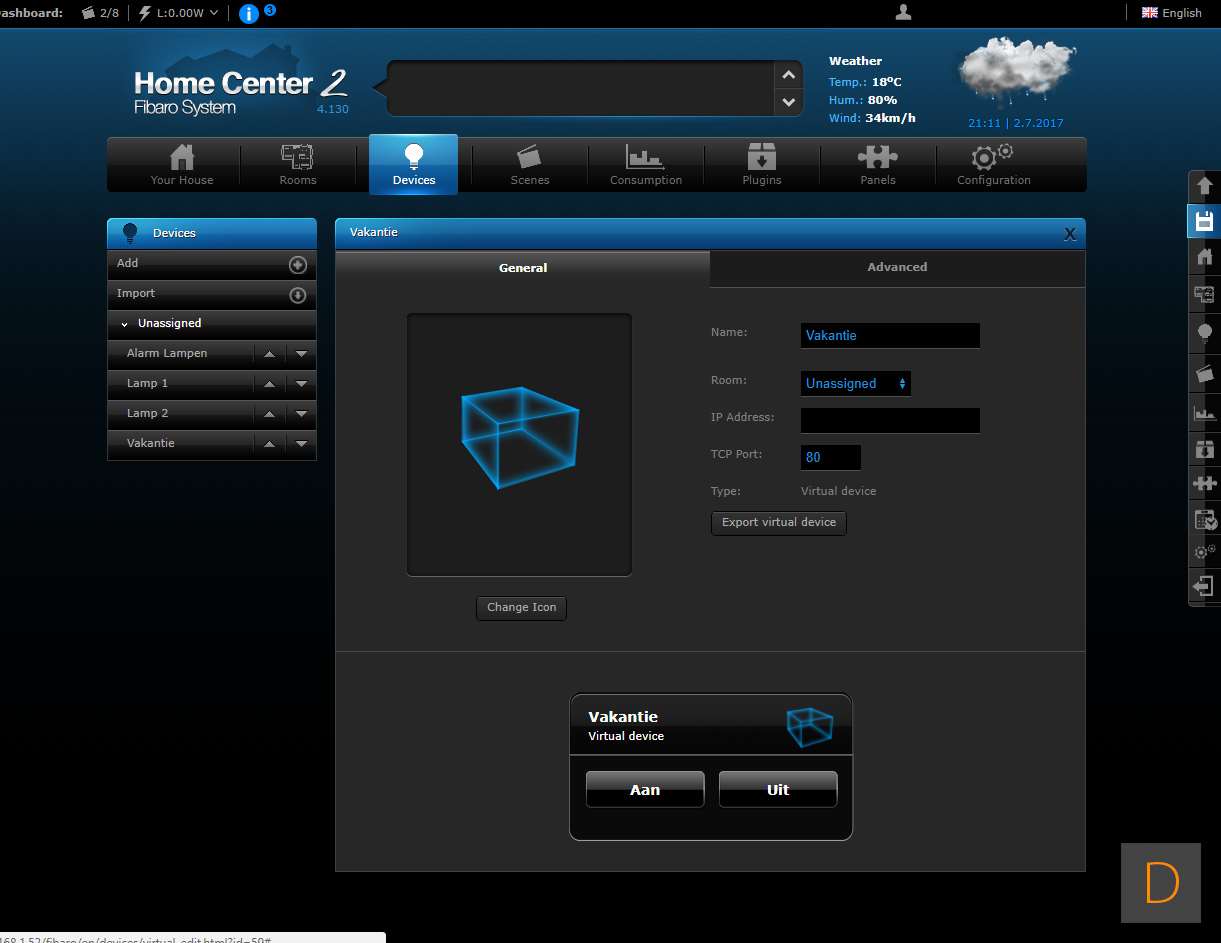This screenshot has height=943, width=1221.
Task: Click the TCP Port input field
Action: (x=830, y=457)
